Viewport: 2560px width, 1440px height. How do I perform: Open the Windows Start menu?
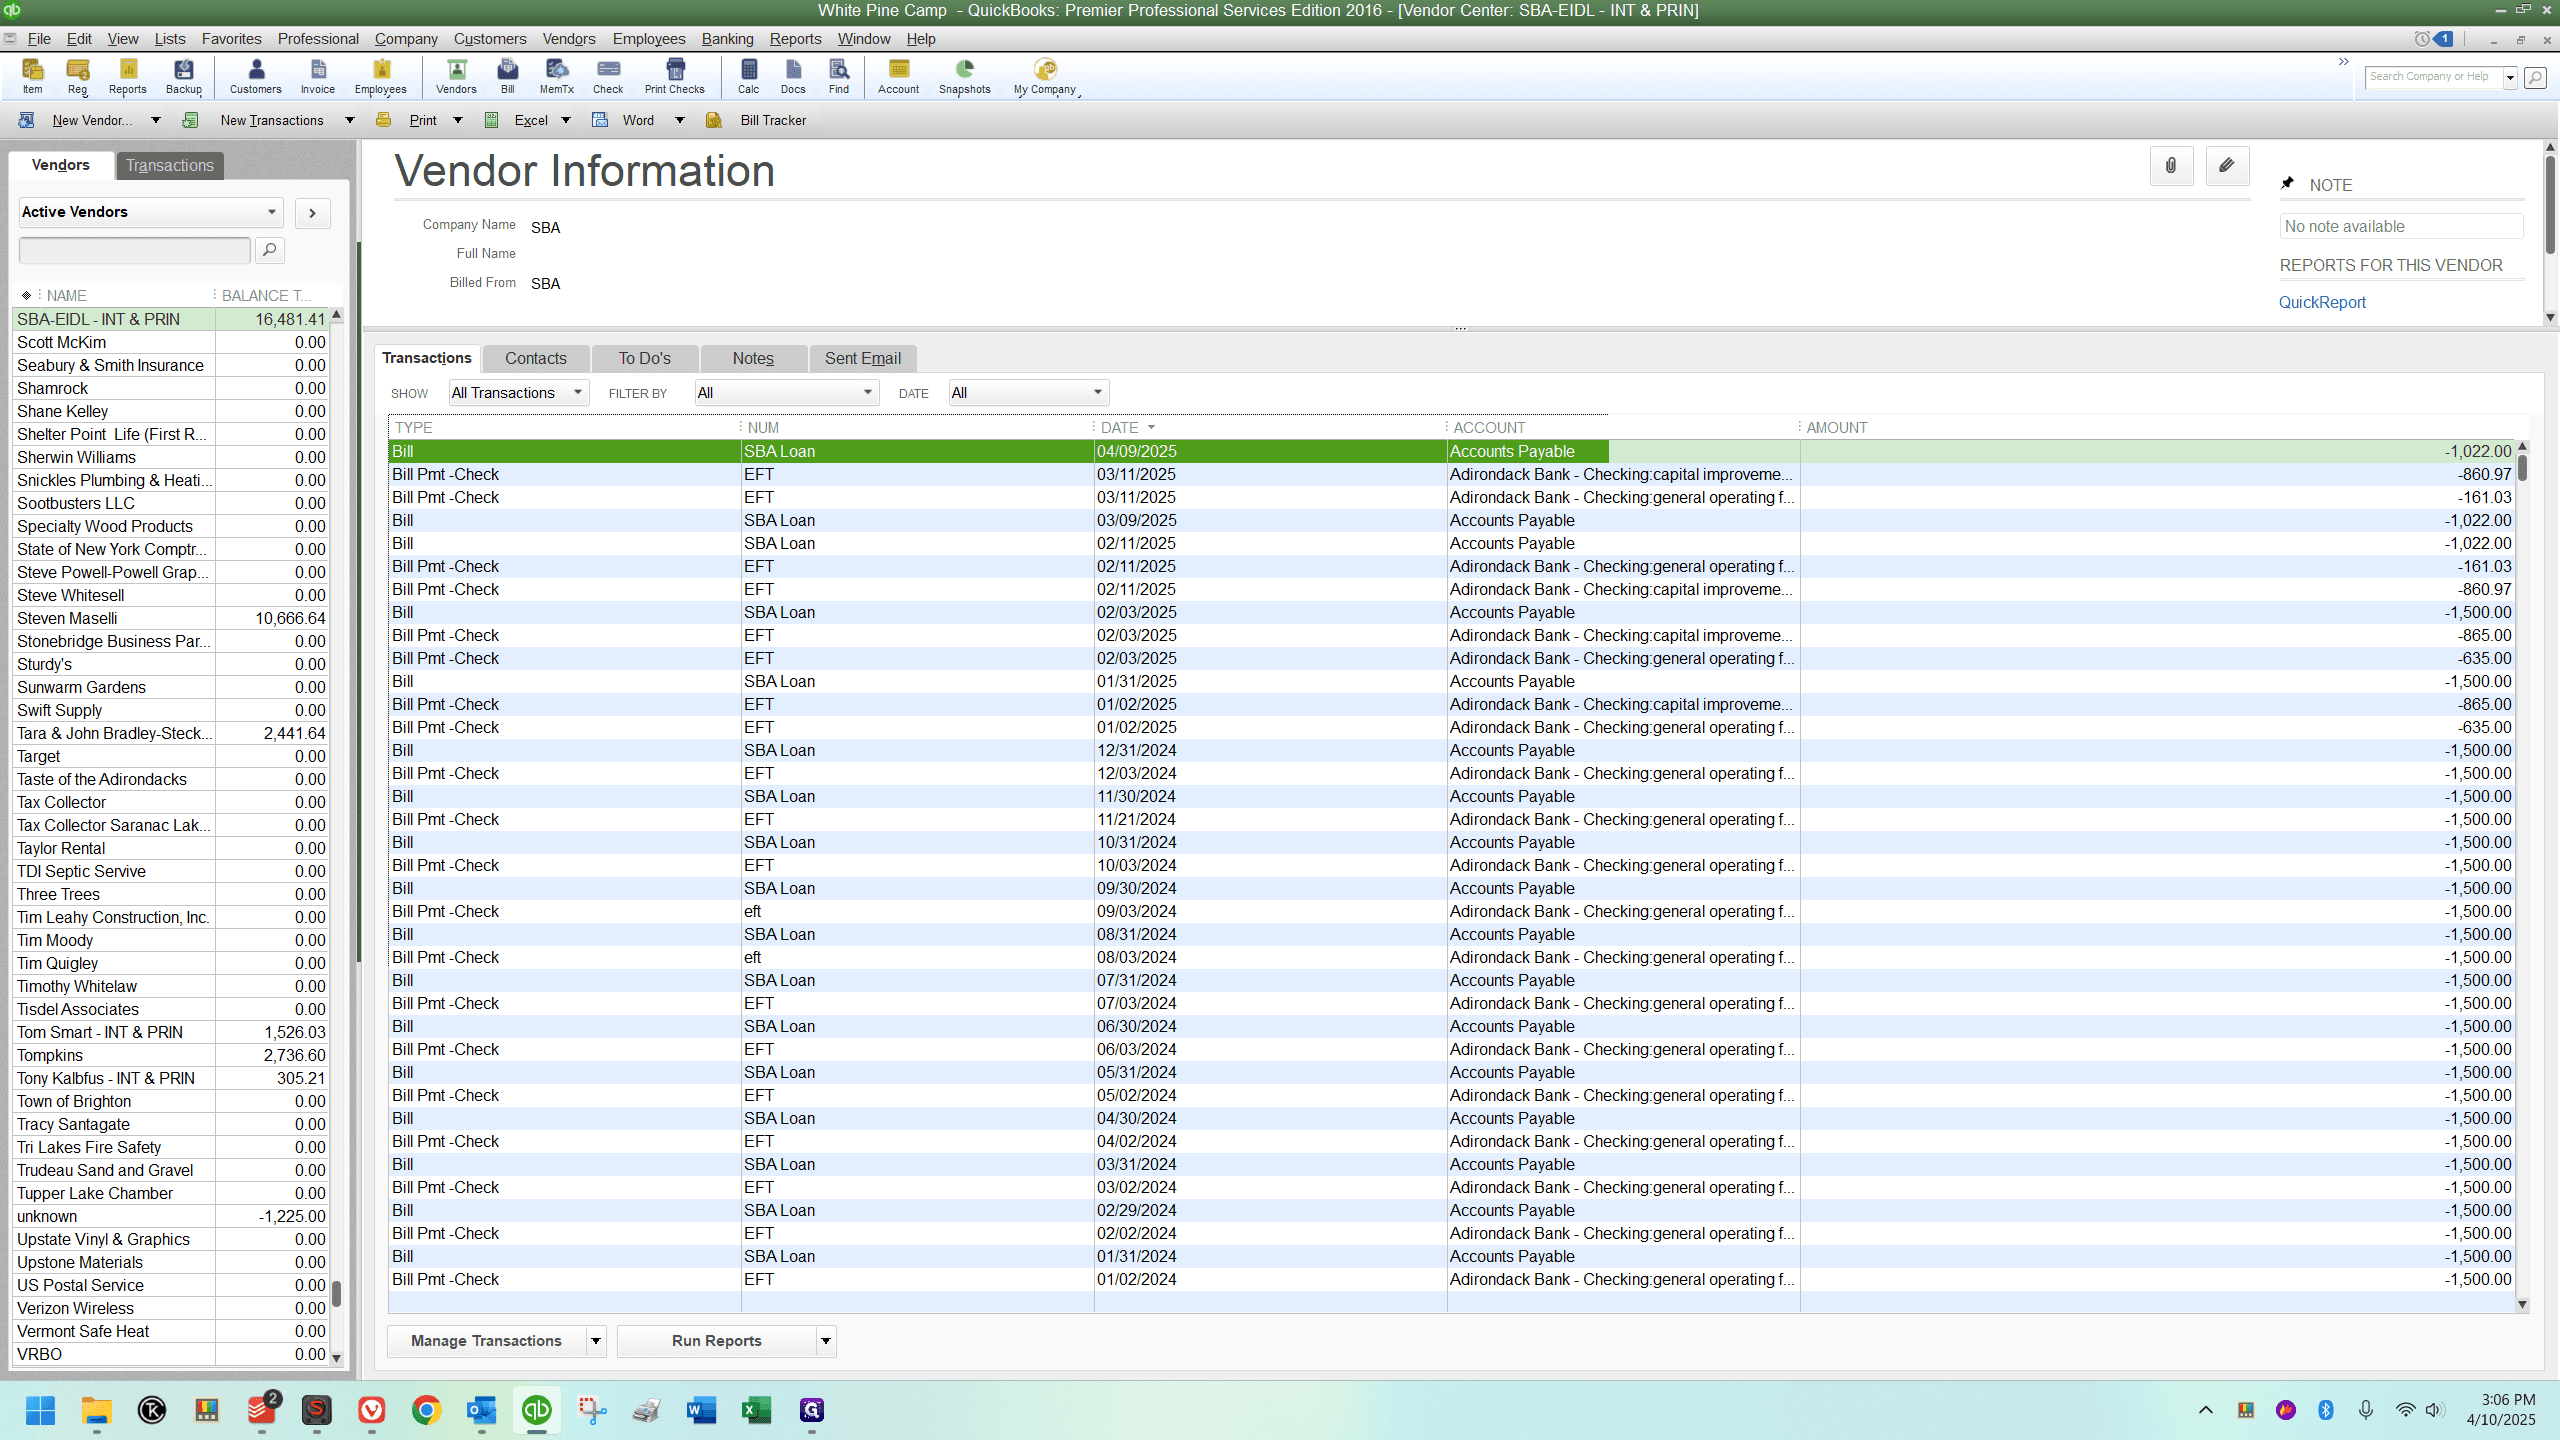(40, 1410)
